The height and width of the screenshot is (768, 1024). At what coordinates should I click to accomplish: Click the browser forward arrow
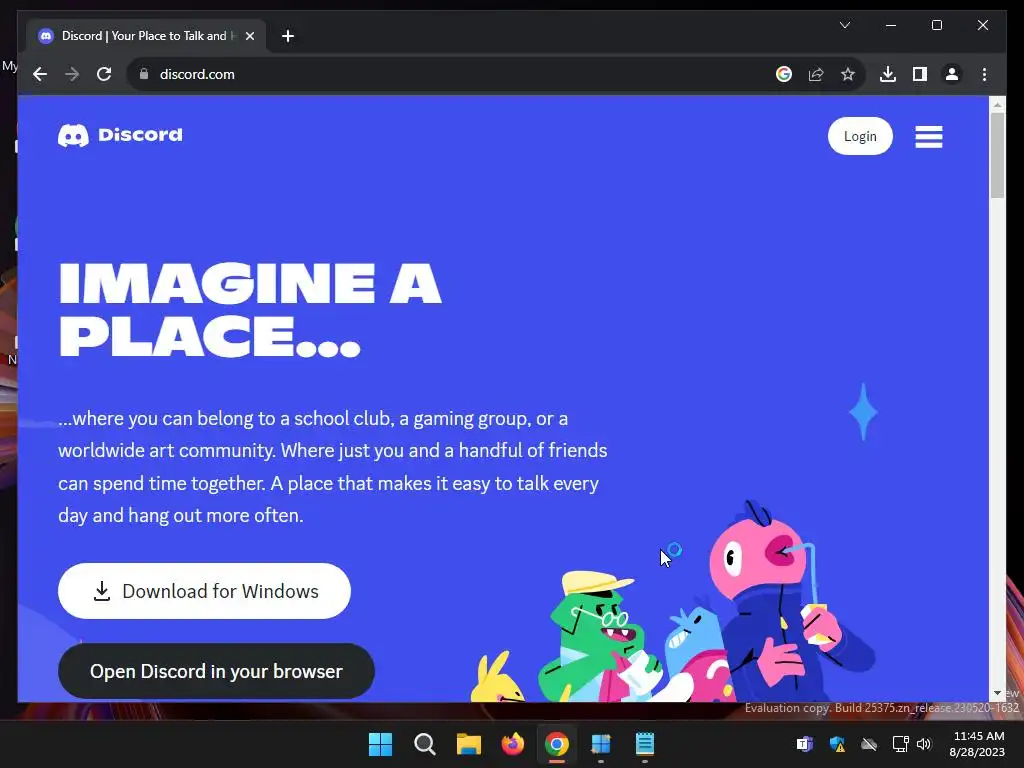coord(72,74)
